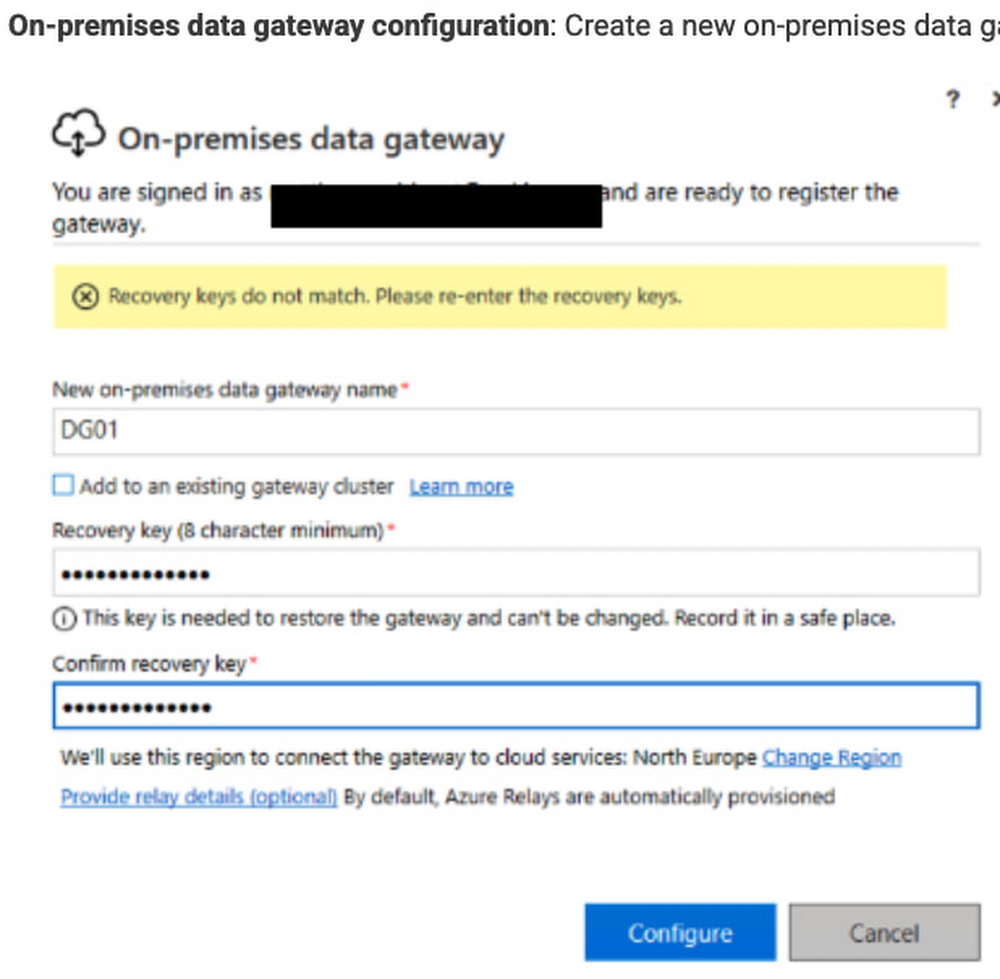Click the info icon beside key warning

(x=63, y=619)
